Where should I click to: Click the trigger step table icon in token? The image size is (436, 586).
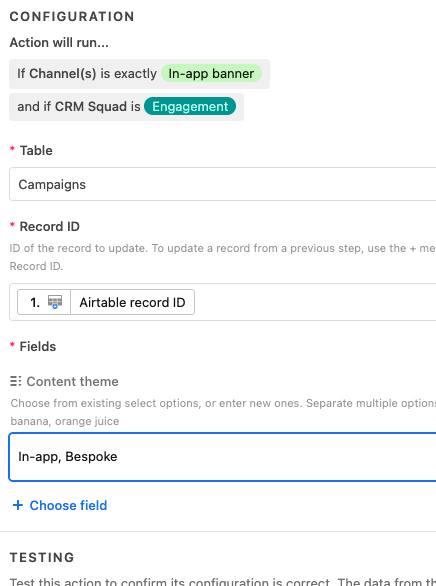tap(55, 302)
